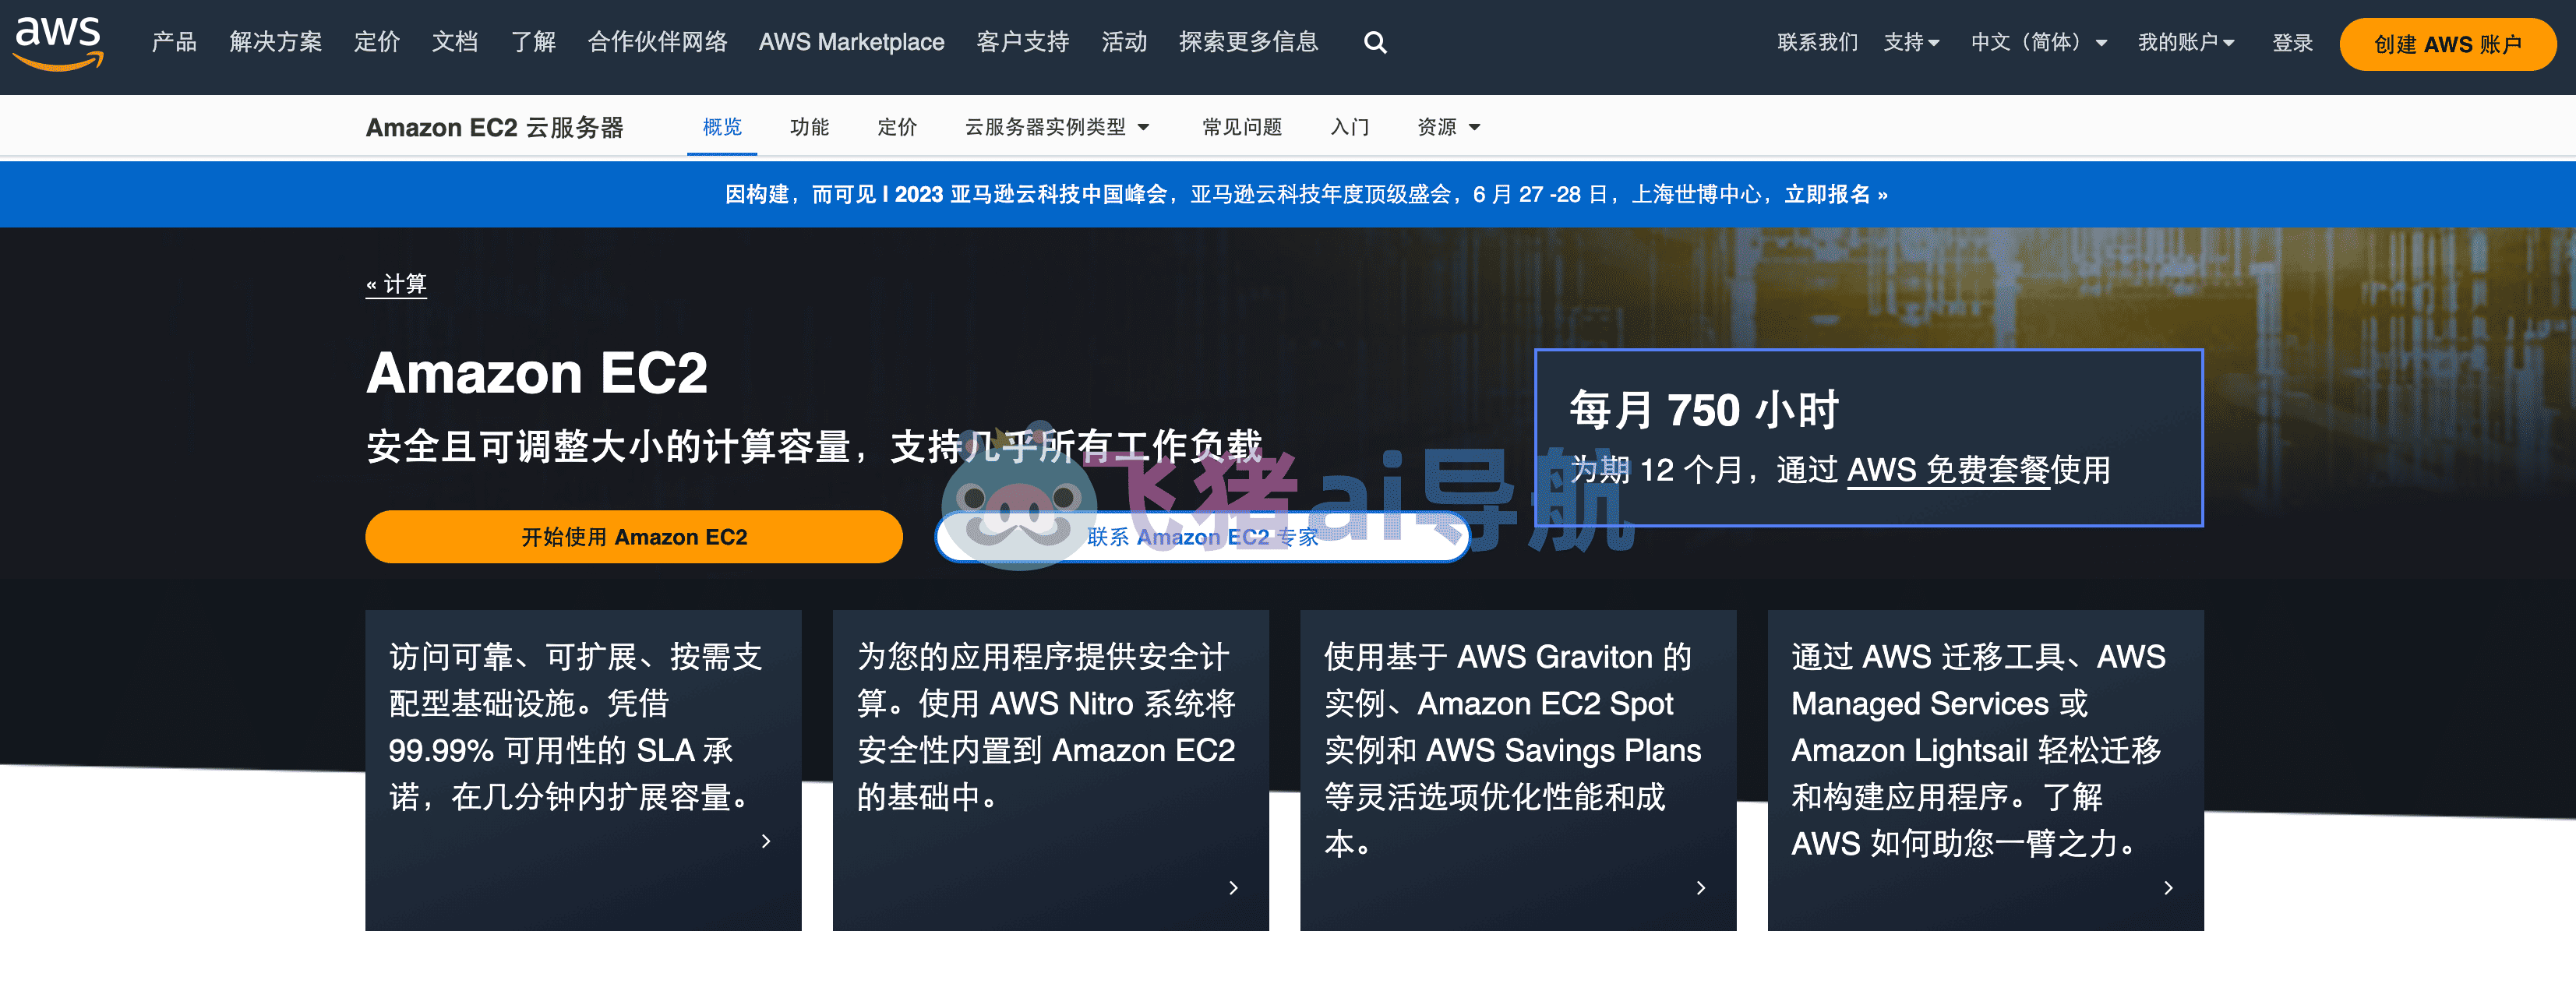Expand the 云服务器实例类型 dropdown
The width and height of the screenshot is (2576, 991).
click(1057, 127)
